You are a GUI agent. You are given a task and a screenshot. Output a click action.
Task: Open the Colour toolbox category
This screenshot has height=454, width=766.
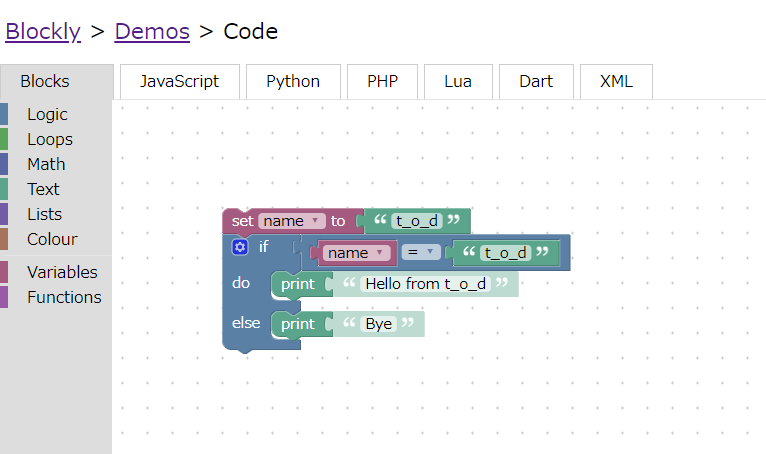(52, 239)
